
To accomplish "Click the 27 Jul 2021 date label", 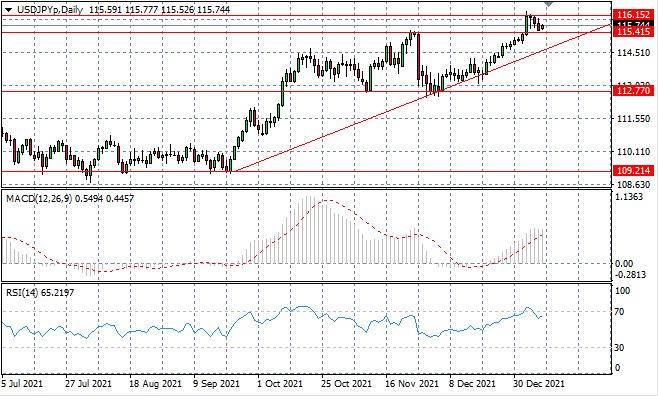I will 88,384.
